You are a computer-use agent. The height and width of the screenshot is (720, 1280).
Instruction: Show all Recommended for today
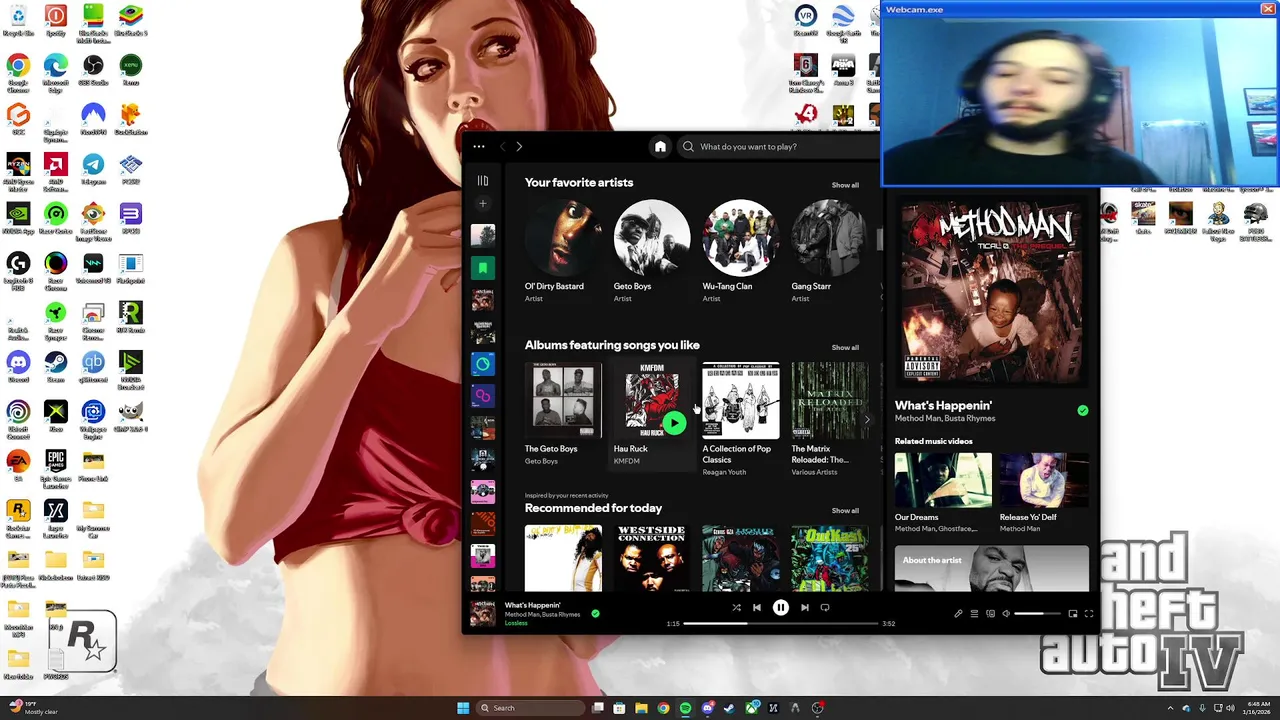[x=845, y=510]
